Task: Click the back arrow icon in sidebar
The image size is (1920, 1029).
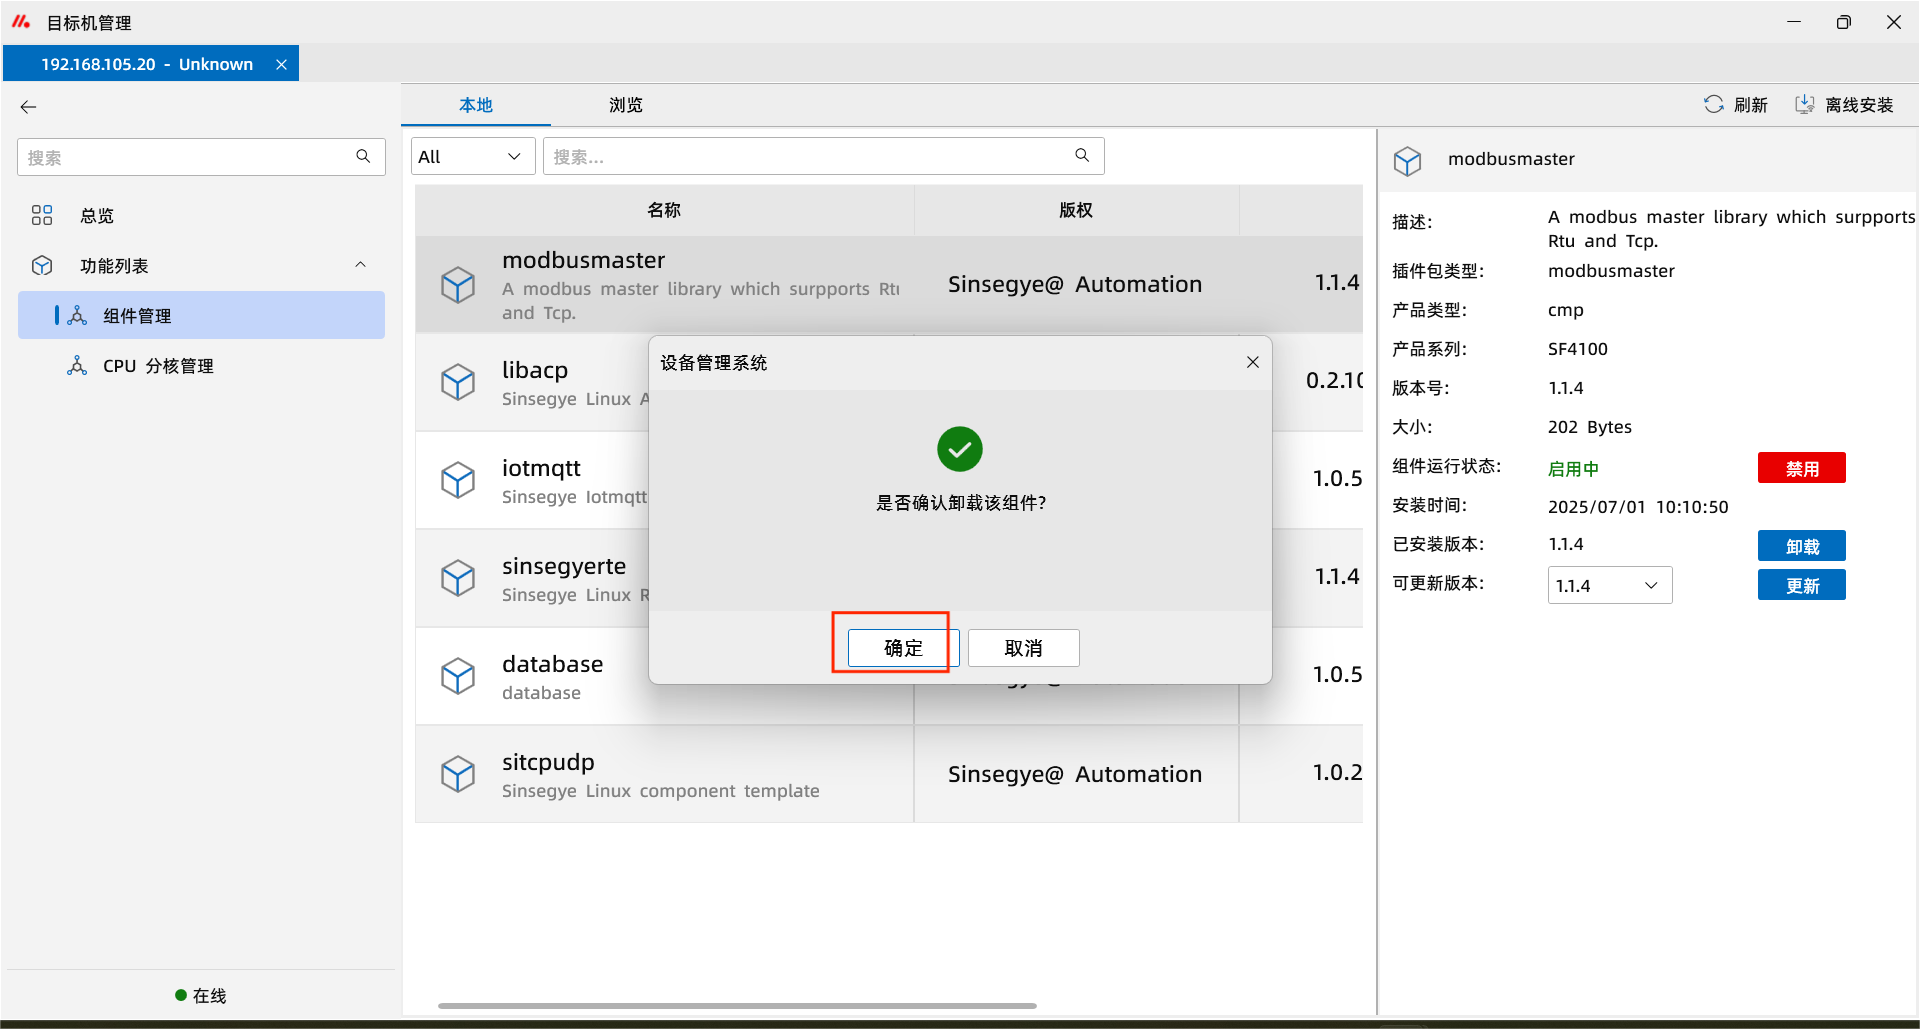Action: (28, 107)
